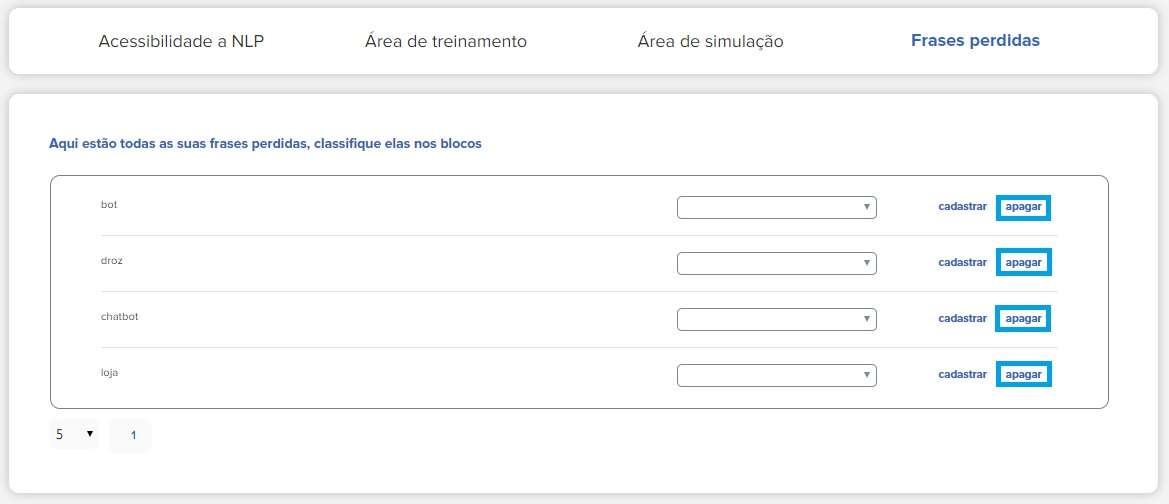Switch to Área de treinamento tab
1169x504 pixels.
(x=446, y=41)
